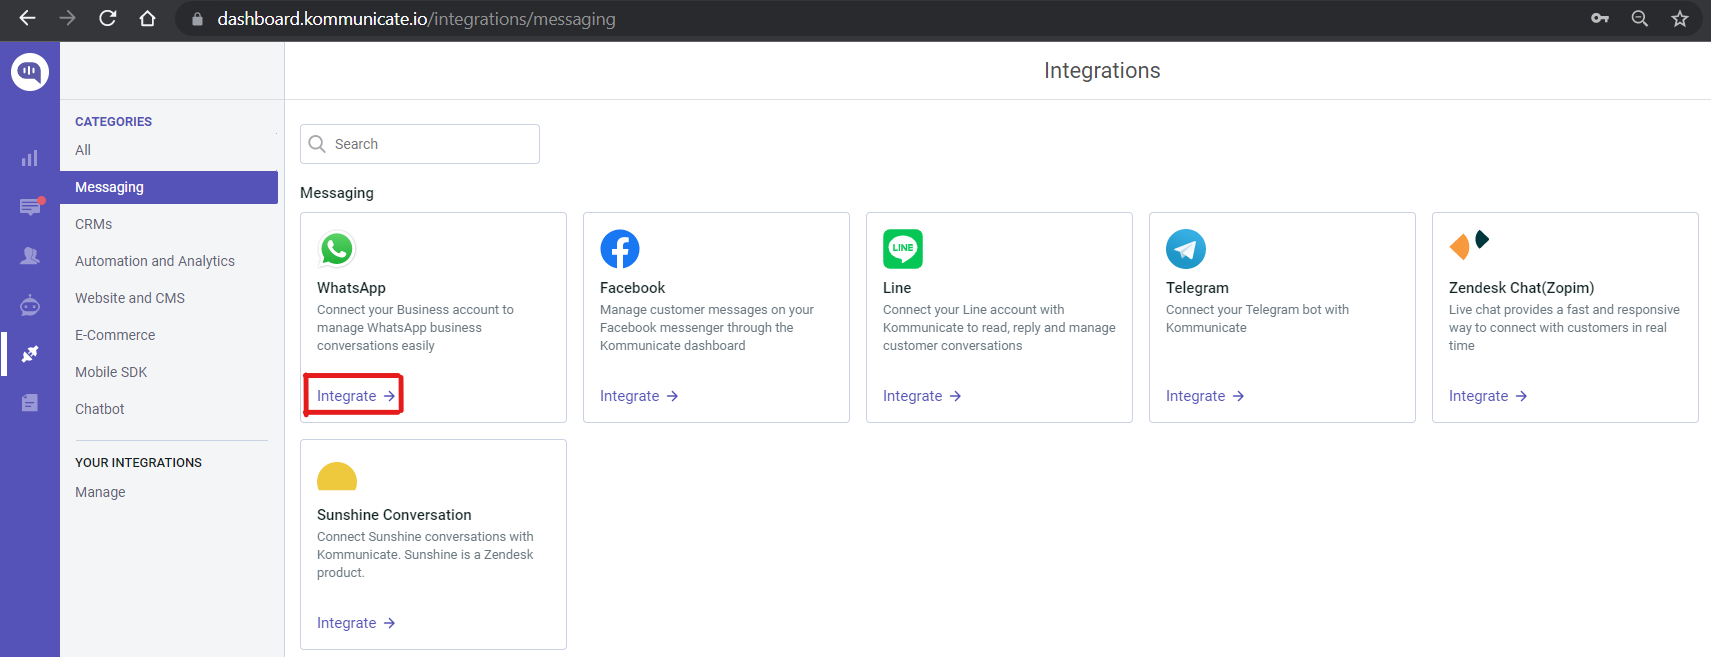Click the WhatsApp card description text
1711x657 pixels.
point(415,328)
